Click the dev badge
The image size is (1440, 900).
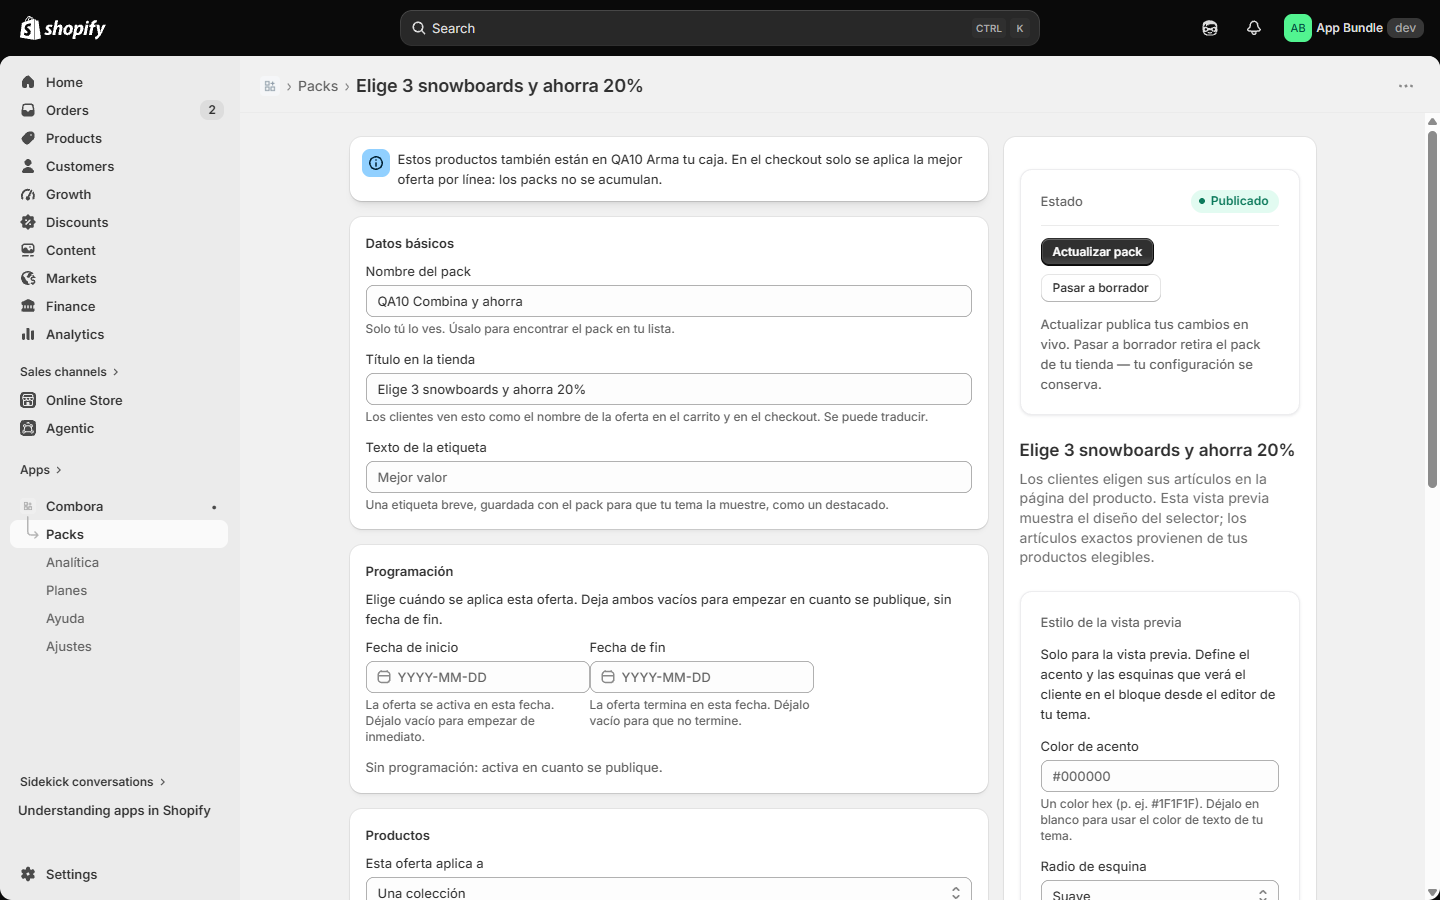[x=1405, y=28]
